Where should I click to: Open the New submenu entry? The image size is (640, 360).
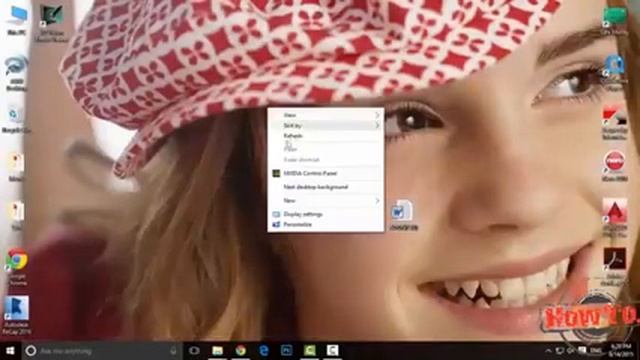click(325, 200)
